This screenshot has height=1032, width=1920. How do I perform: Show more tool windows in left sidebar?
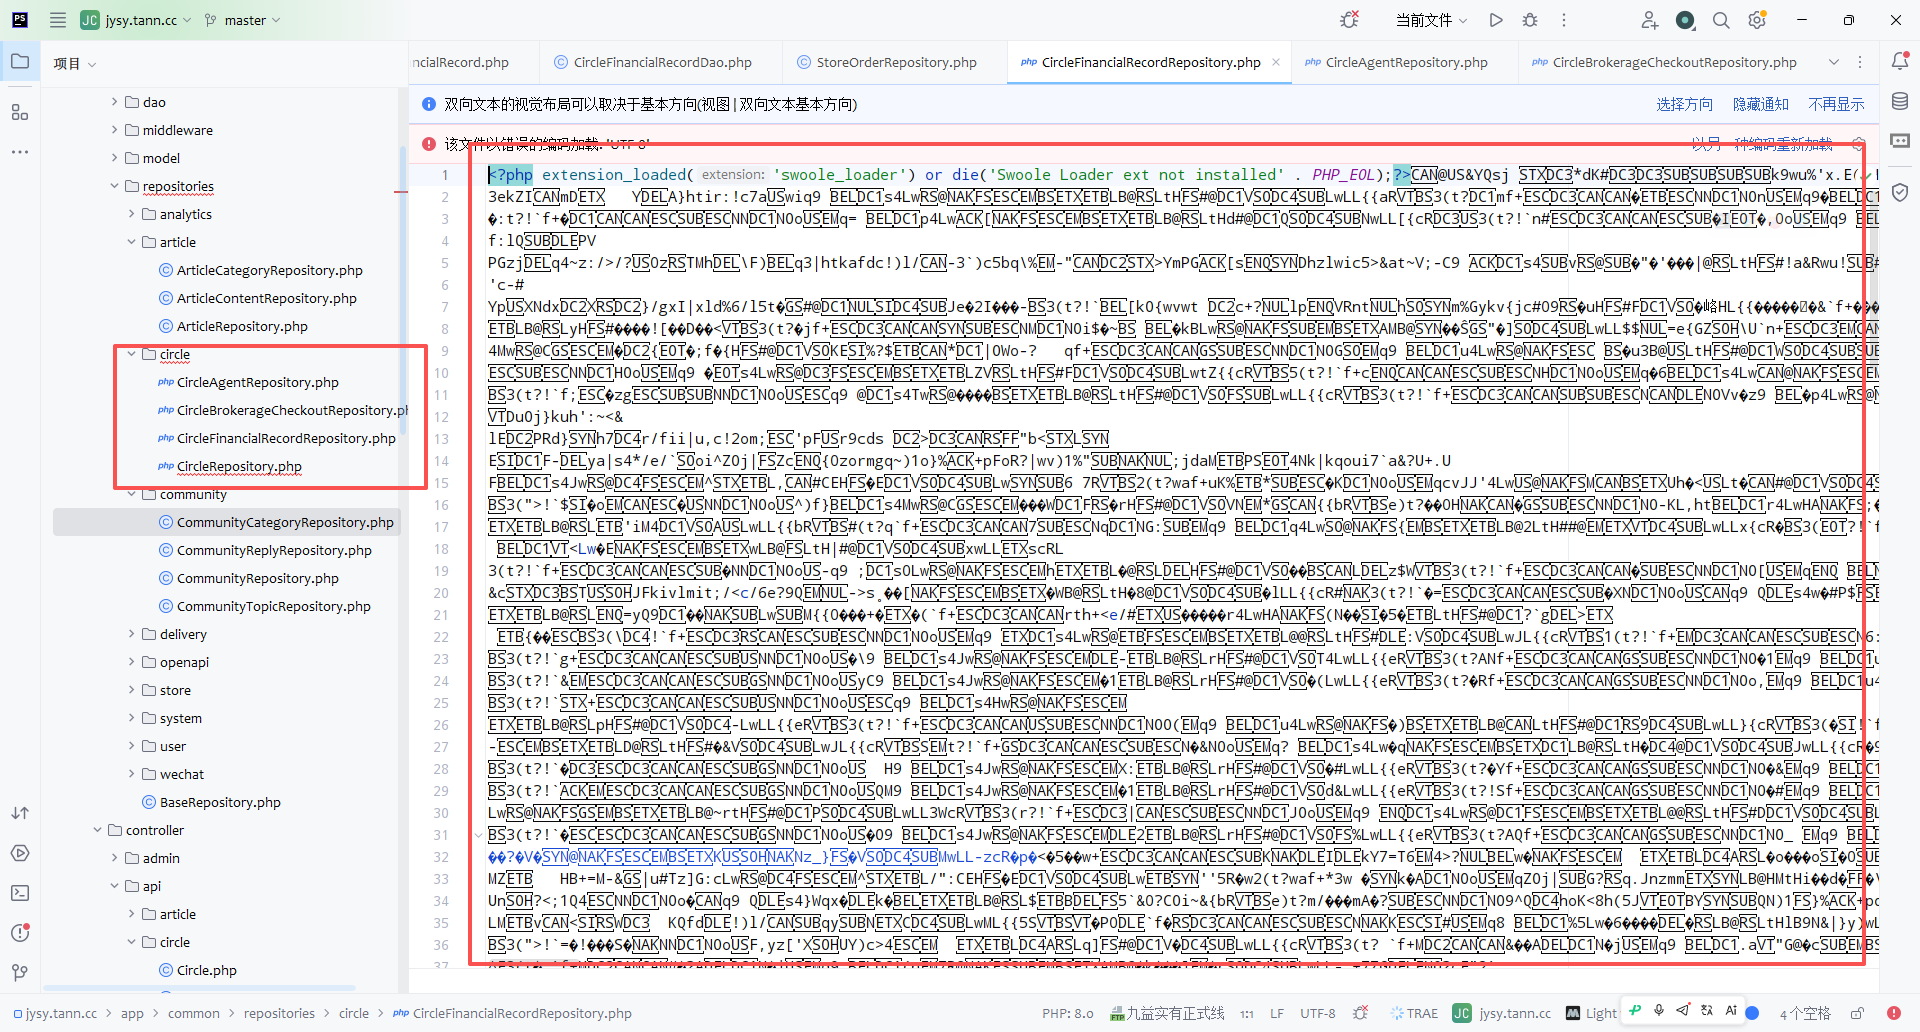pos(20,152)
